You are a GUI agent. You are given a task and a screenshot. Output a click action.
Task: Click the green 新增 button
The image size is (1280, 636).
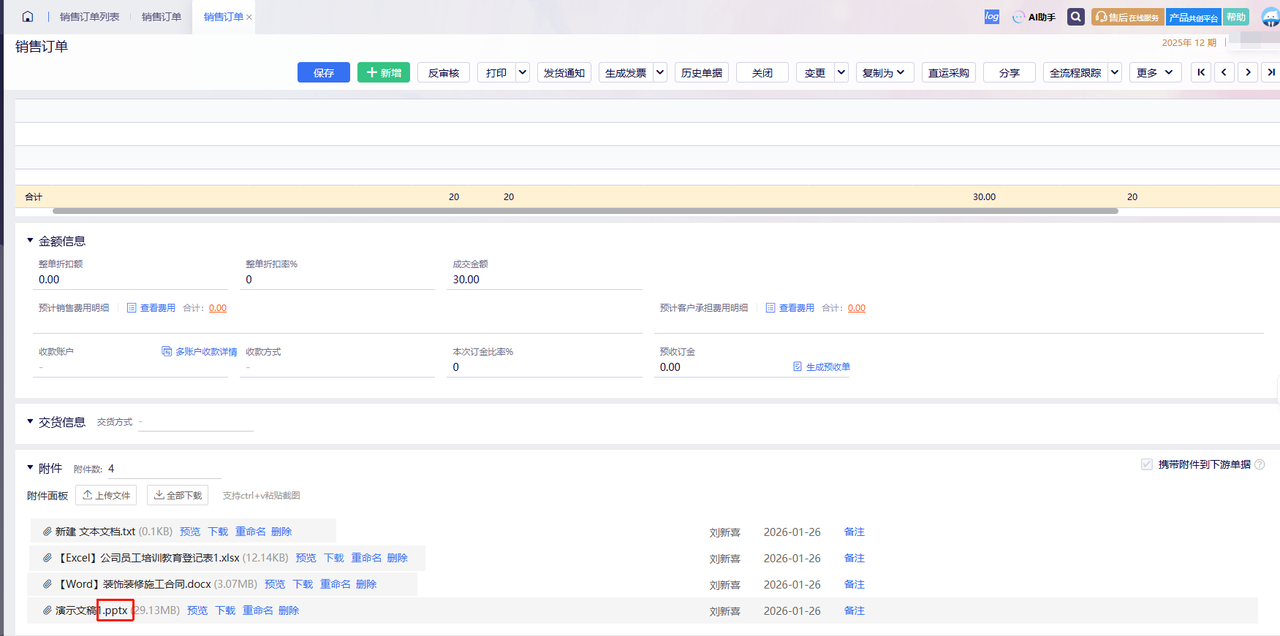[384, 72]
